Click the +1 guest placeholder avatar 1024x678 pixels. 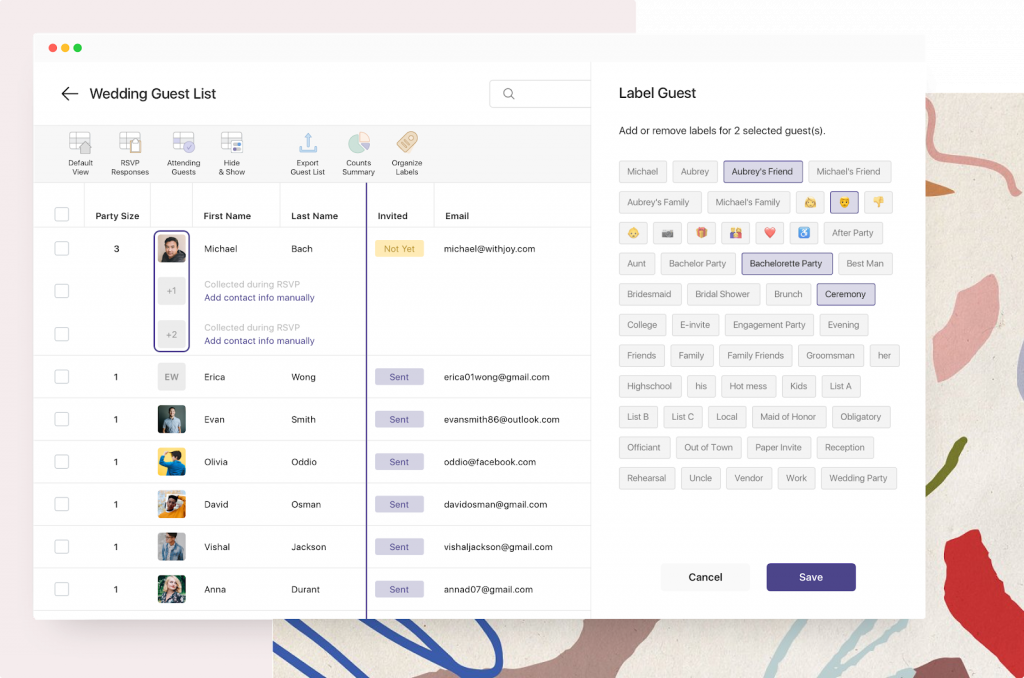click(172, 291)
